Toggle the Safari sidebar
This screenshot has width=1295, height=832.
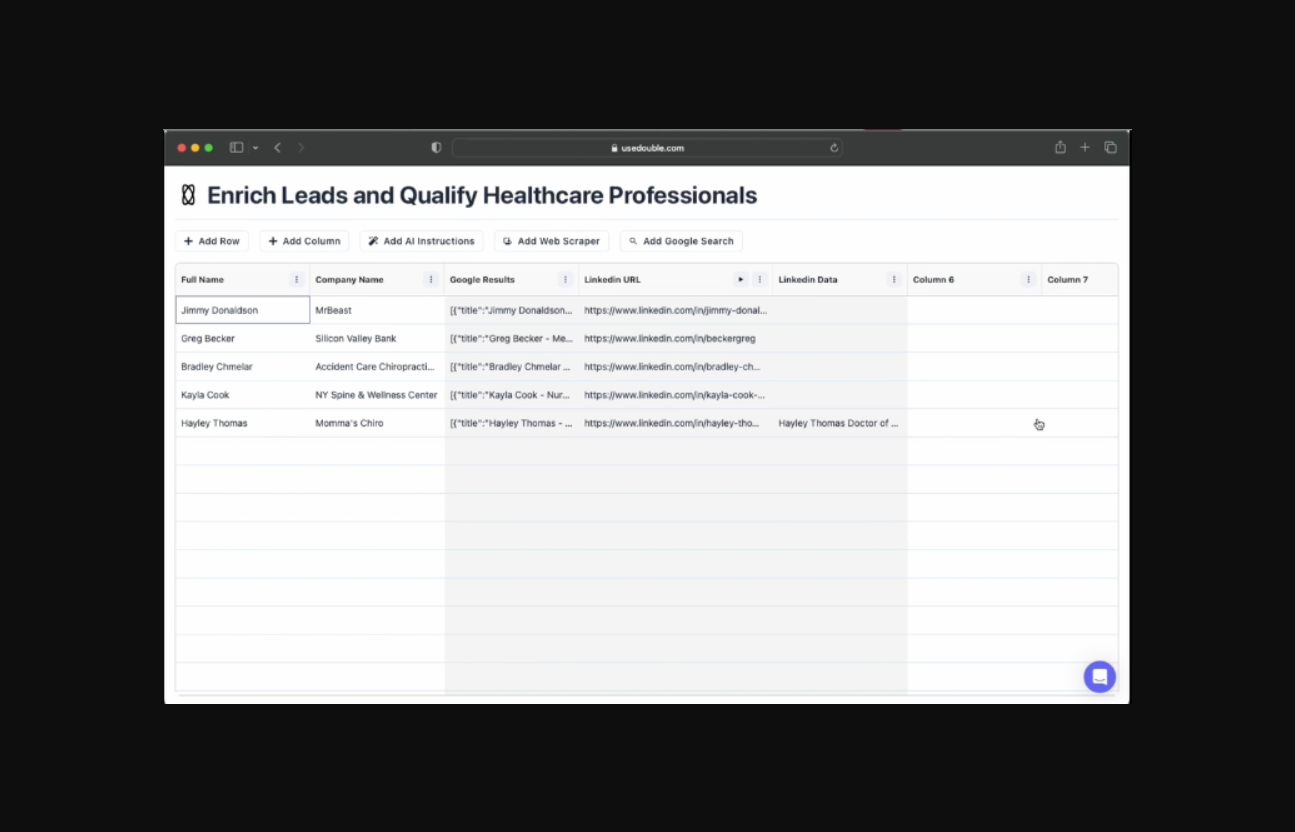coord(236,148)
